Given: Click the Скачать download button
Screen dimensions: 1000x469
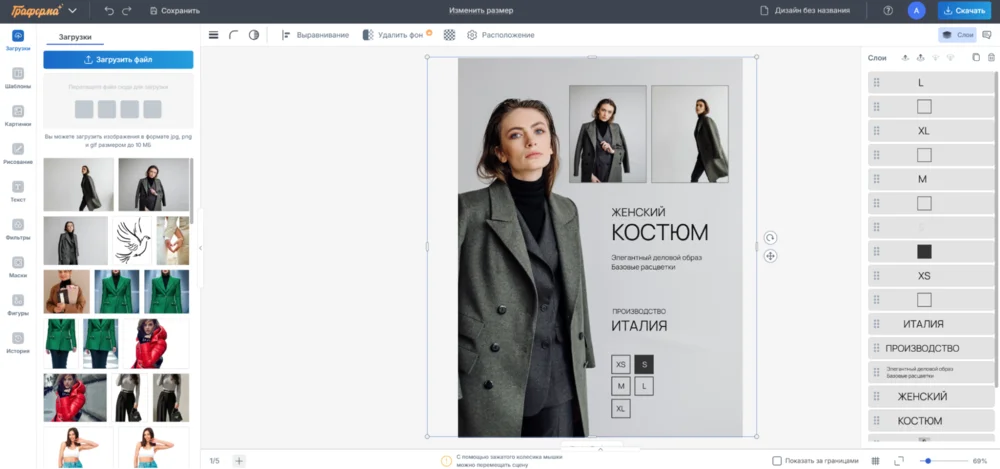Looking at the screenshot, I should point(964,10).
